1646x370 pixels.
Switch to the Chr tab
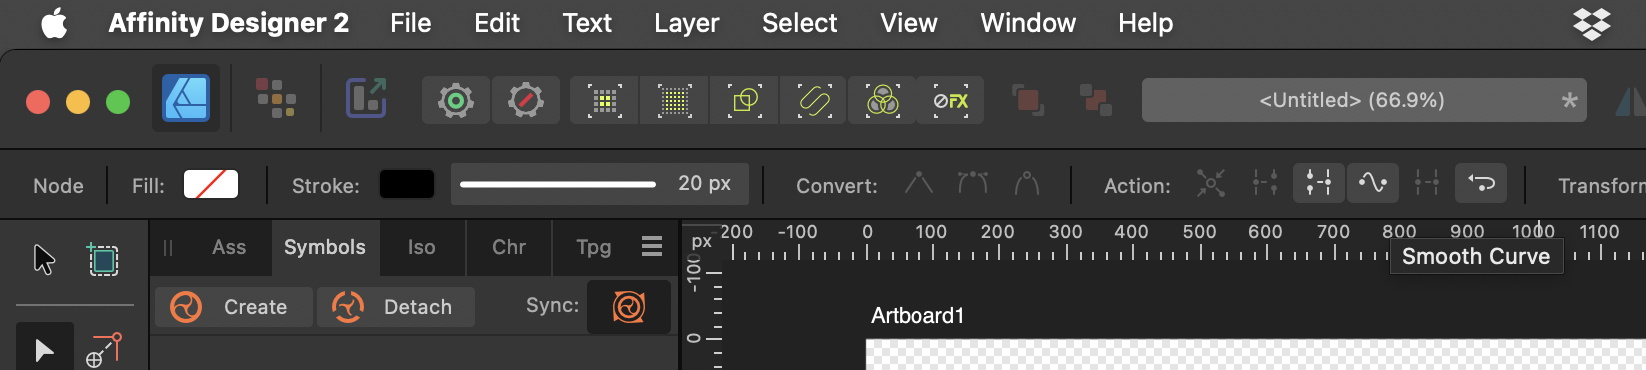509,247
